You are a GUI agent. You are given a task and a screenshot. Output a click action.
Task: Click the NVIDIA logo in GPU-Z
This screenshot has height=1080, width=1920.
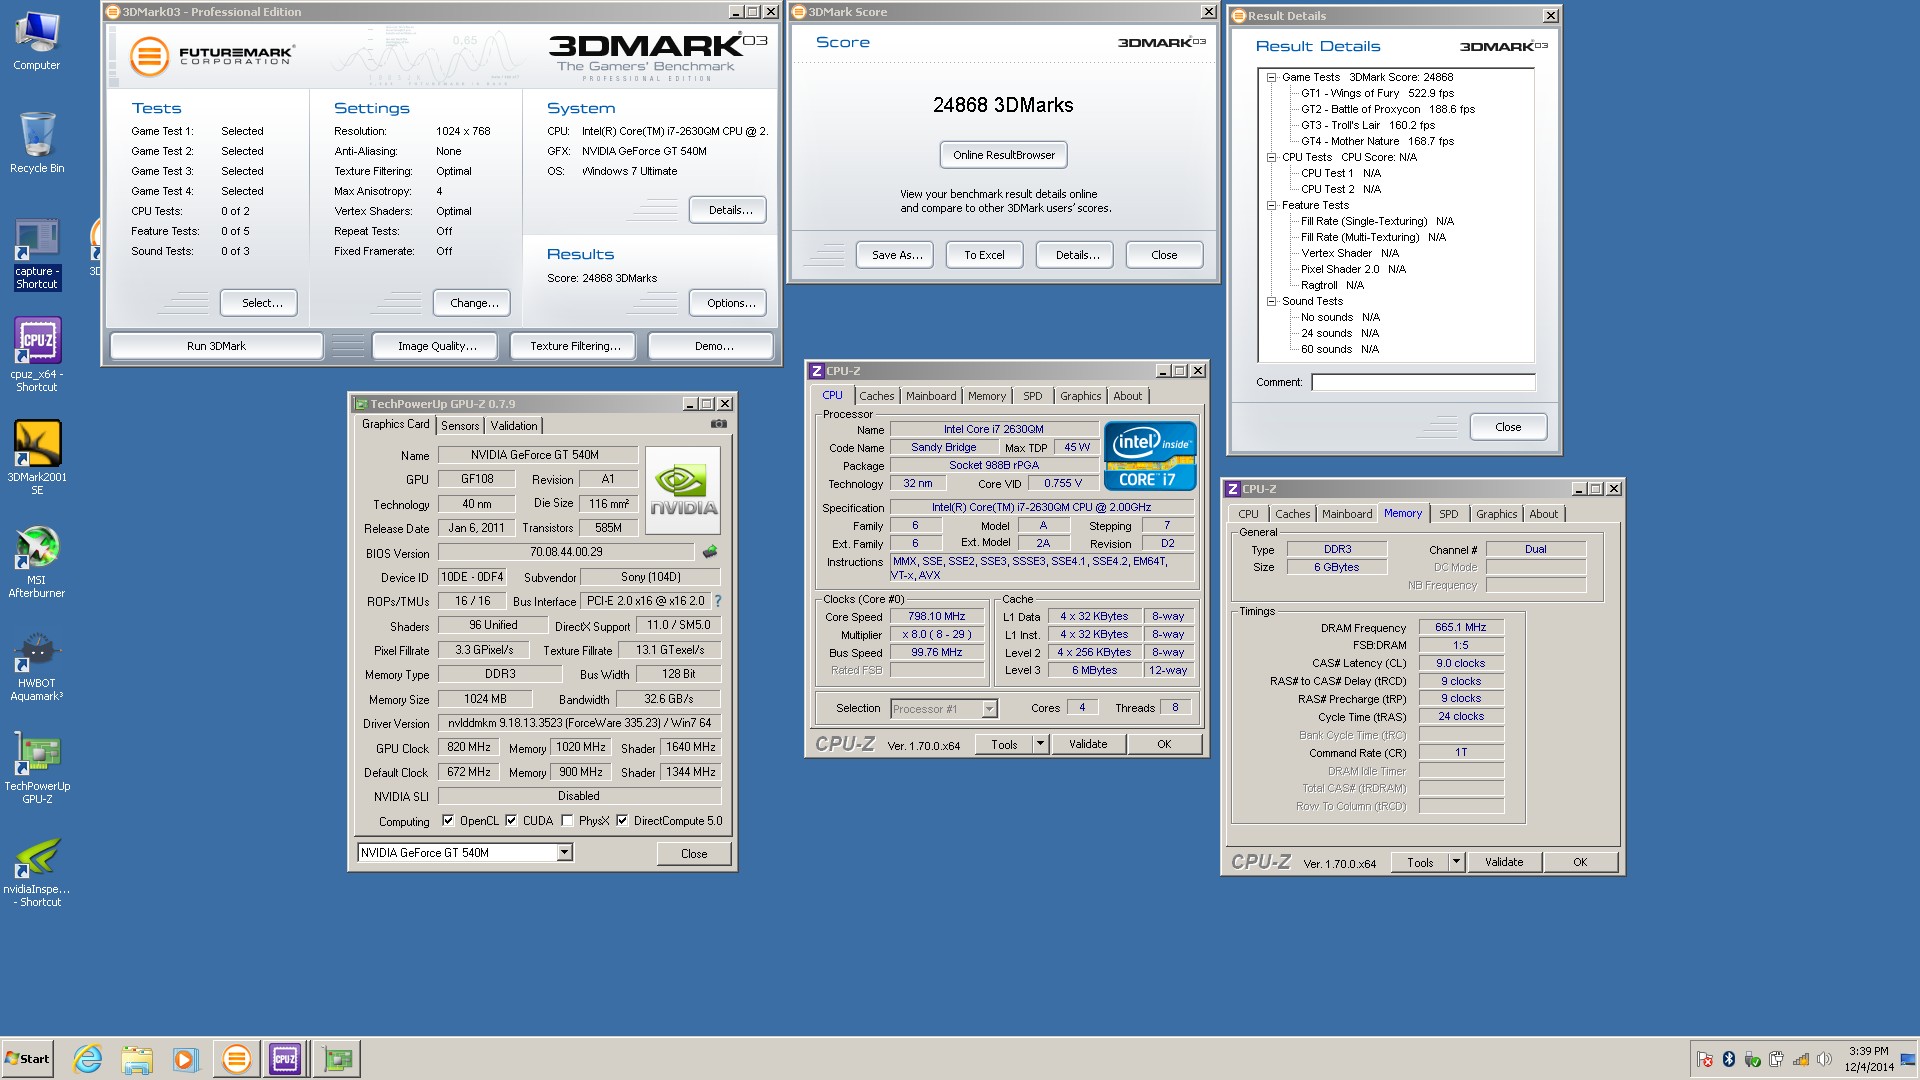pos(683,489)
